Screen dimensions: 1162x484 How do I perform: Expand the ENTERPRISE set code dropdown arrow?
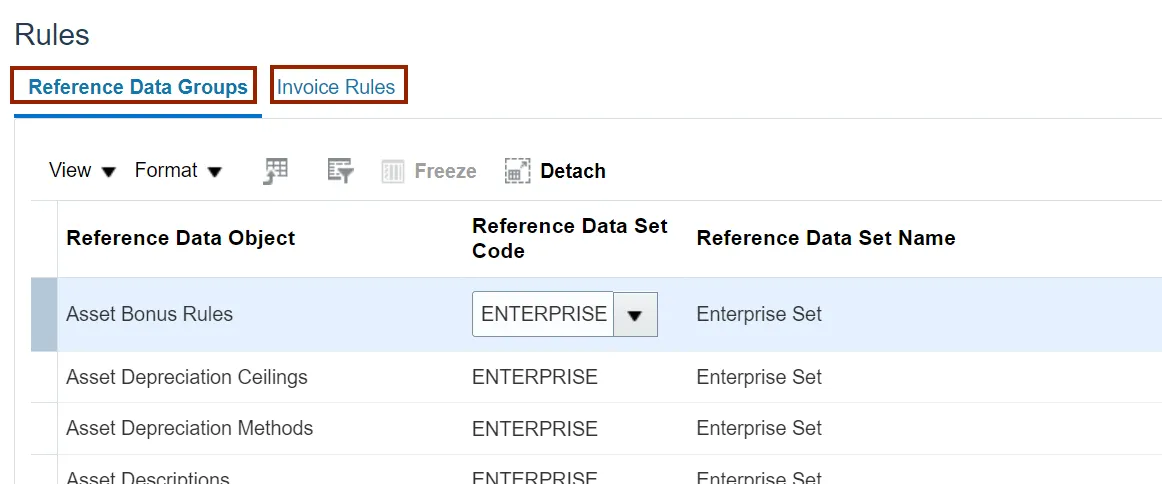pos(635,314)
